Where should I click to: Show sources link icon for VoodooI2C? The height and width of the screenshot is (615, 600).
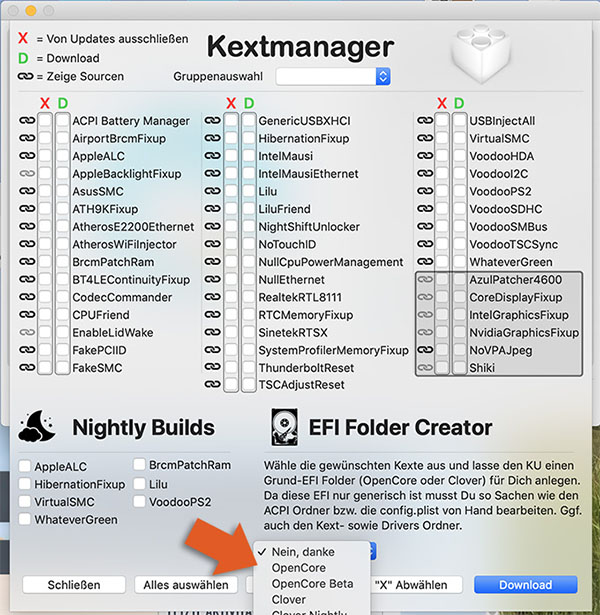point(425,173)
